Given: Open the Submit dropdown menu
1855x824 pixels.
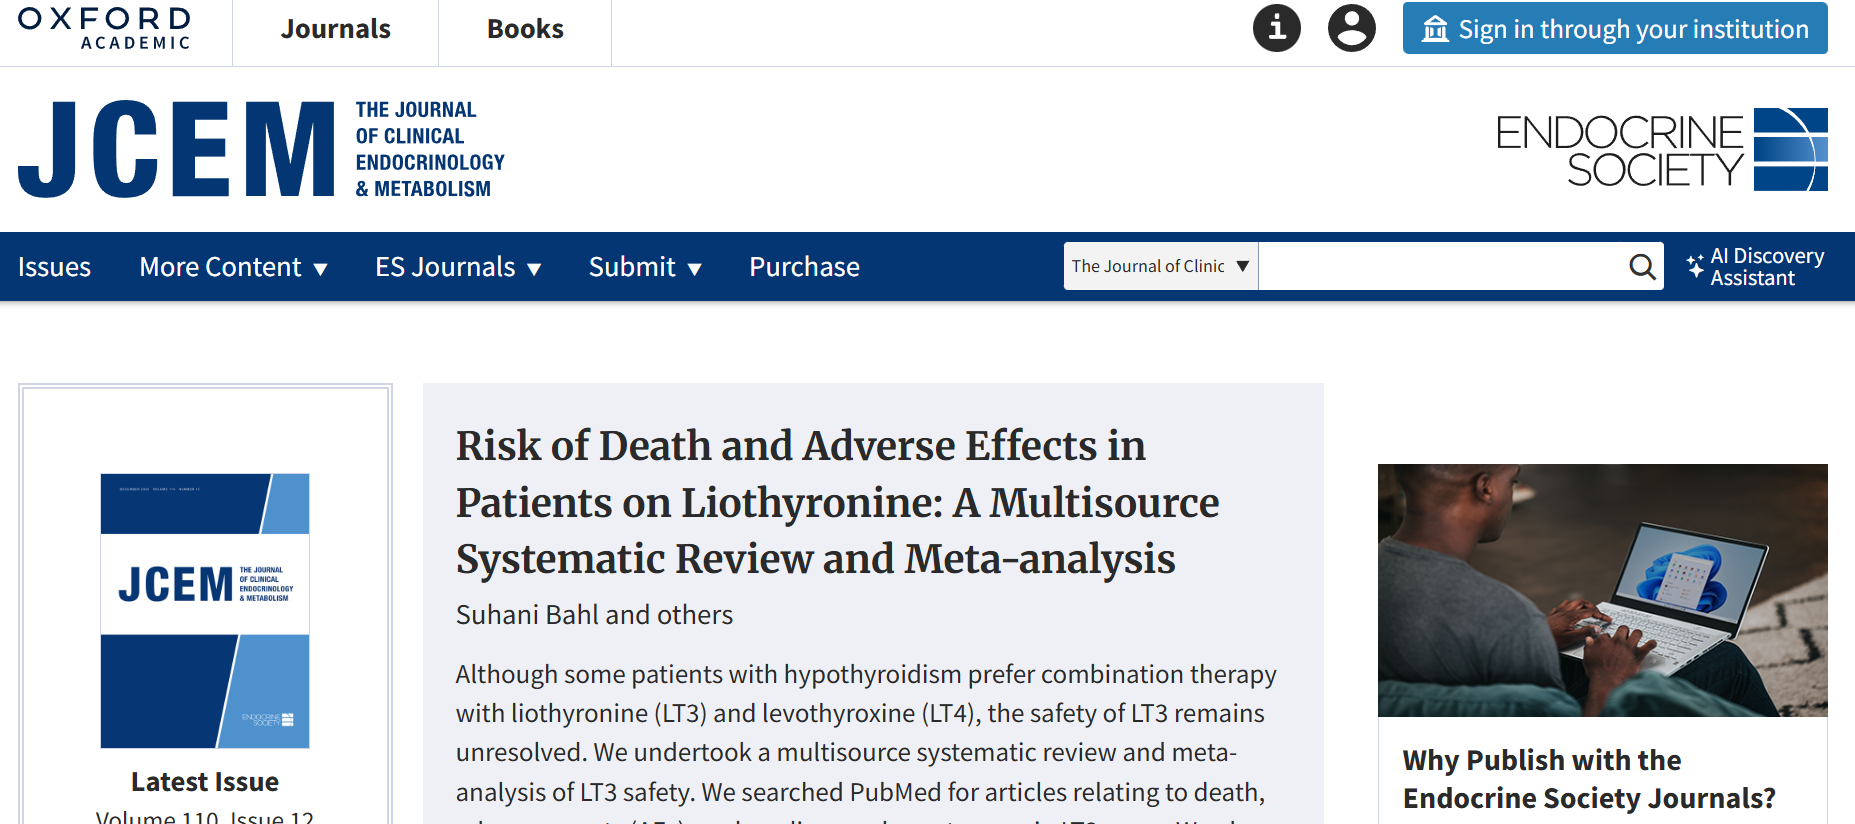Looking at the screenshot, I should point(645,267).
